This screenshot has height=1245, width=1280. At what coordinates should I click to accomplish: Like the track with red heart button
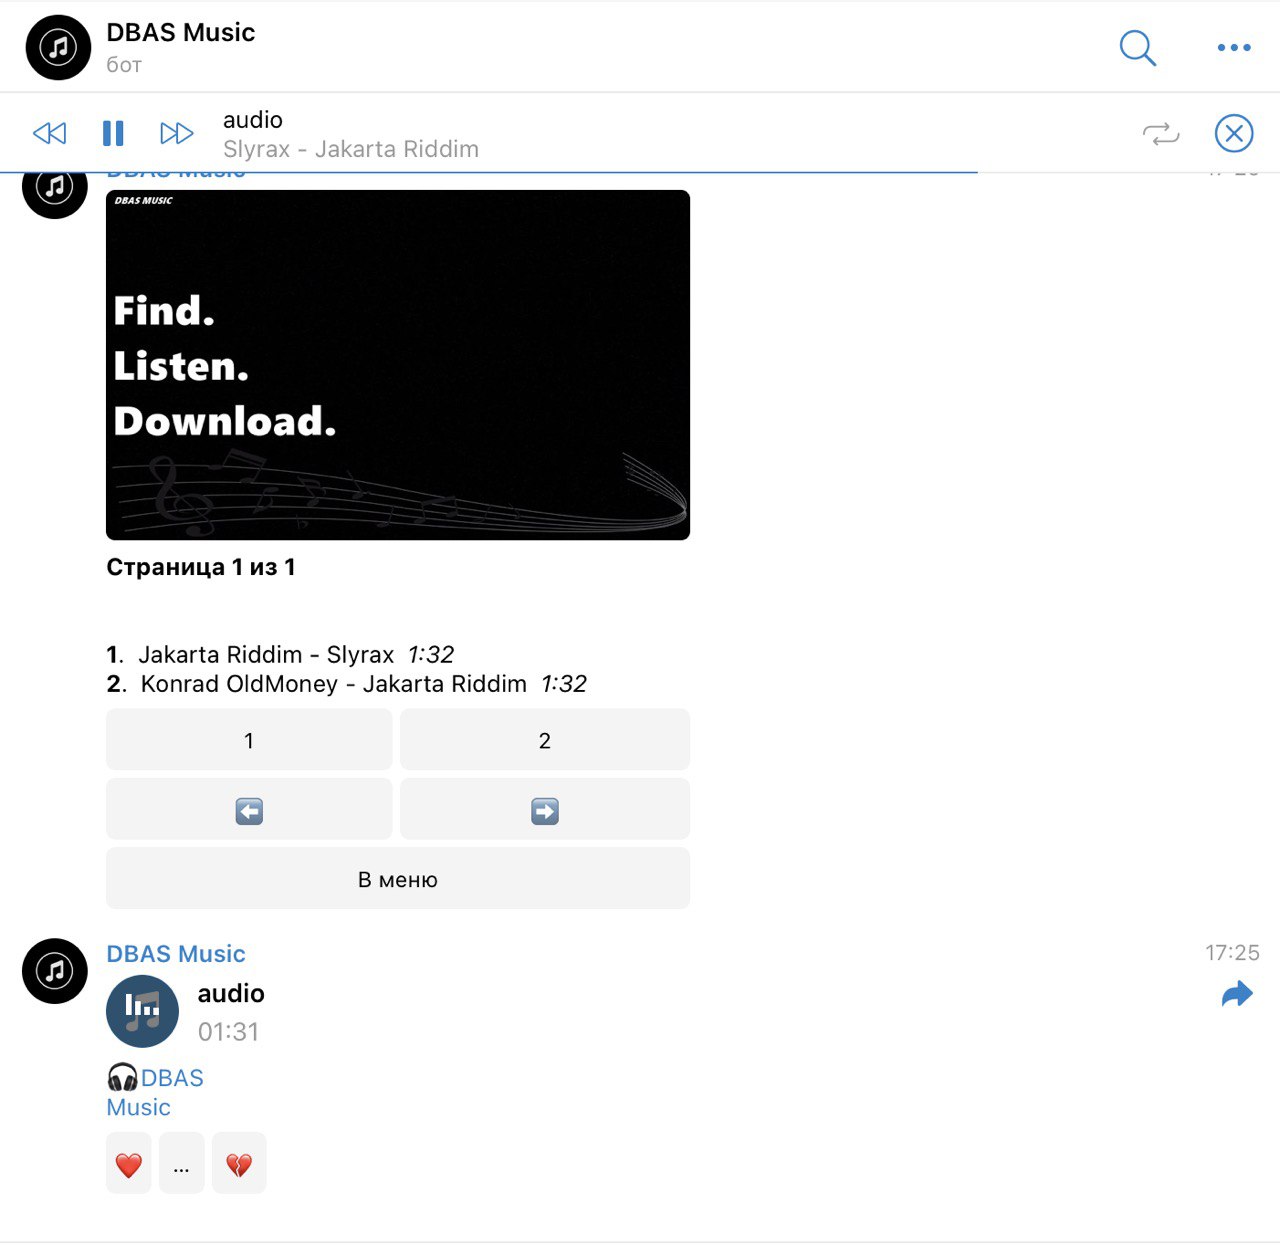(129, 1163)
